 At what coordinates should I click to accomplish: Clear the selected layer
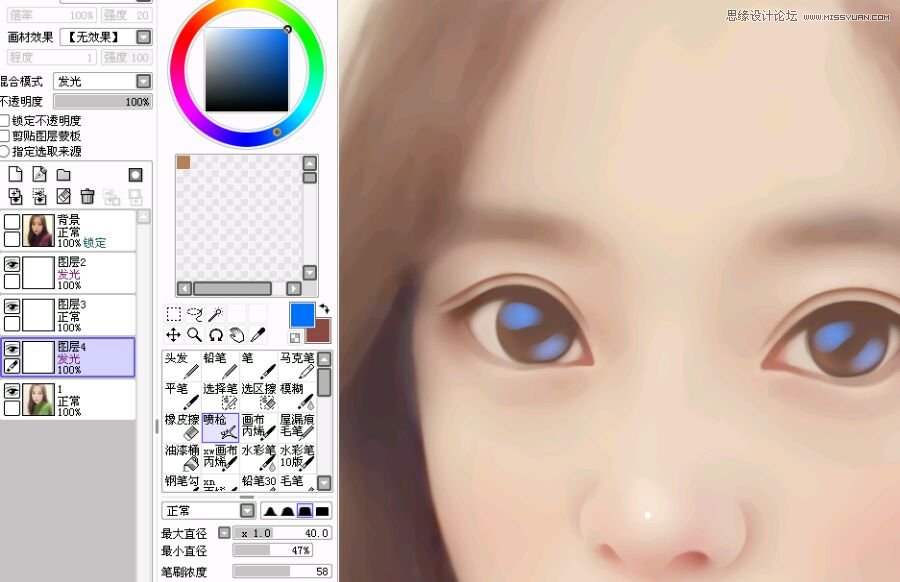pyautogui.click(x=63, y=197)
